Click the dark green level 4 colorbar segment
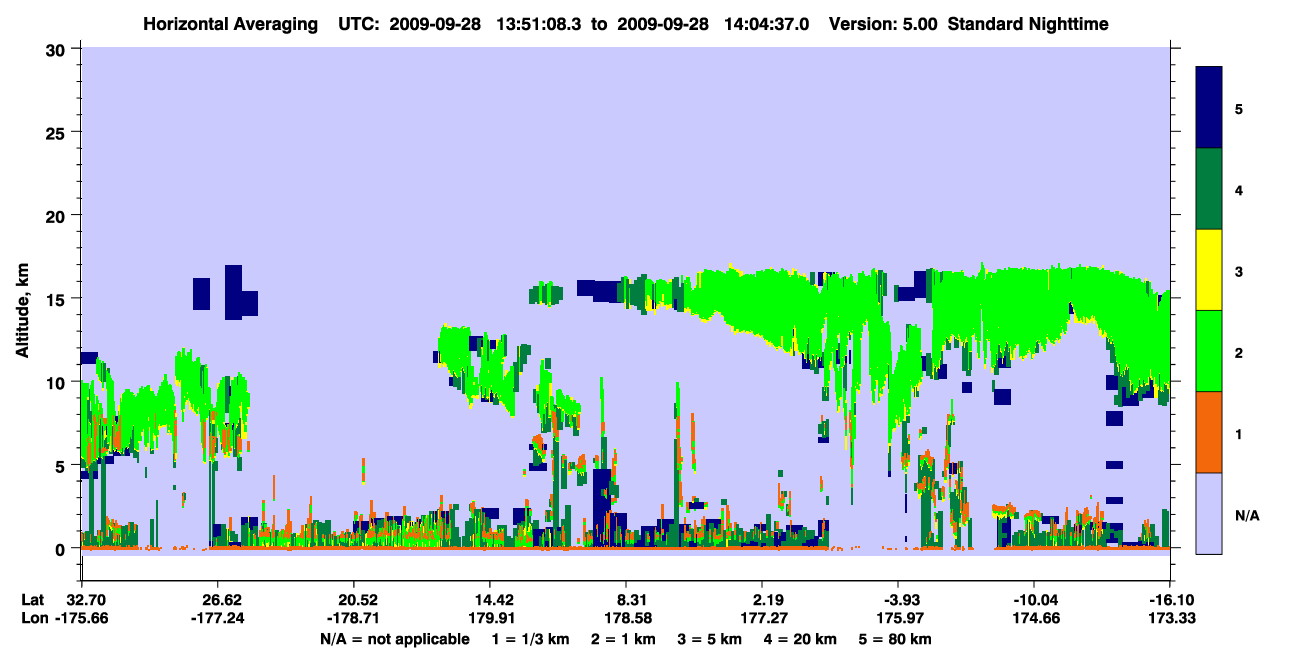The width and height of the screenshot is (1300, 667). (x=1209, y=189)
